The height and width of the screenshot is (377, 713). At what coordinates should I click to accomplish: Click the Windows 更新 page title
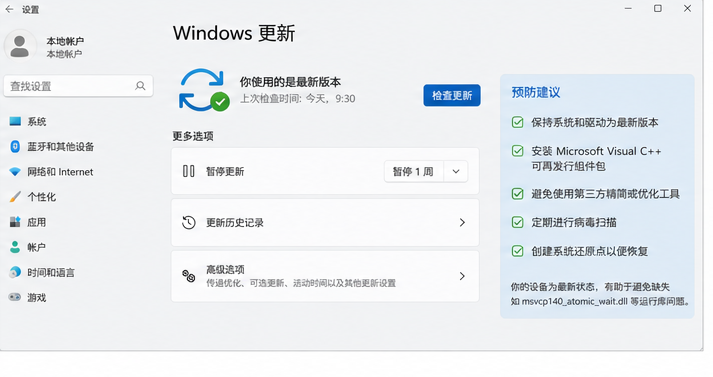234,33
